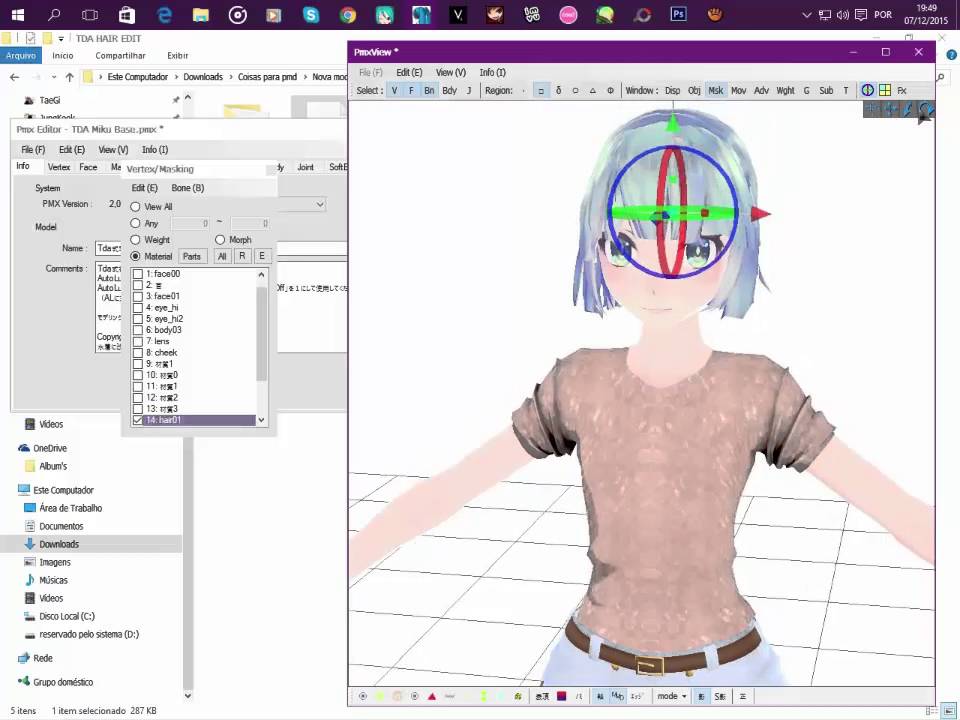Open the Disp window in PmxView
The height and width of the screenshot is (720, 960).
(x=673, y=91)
